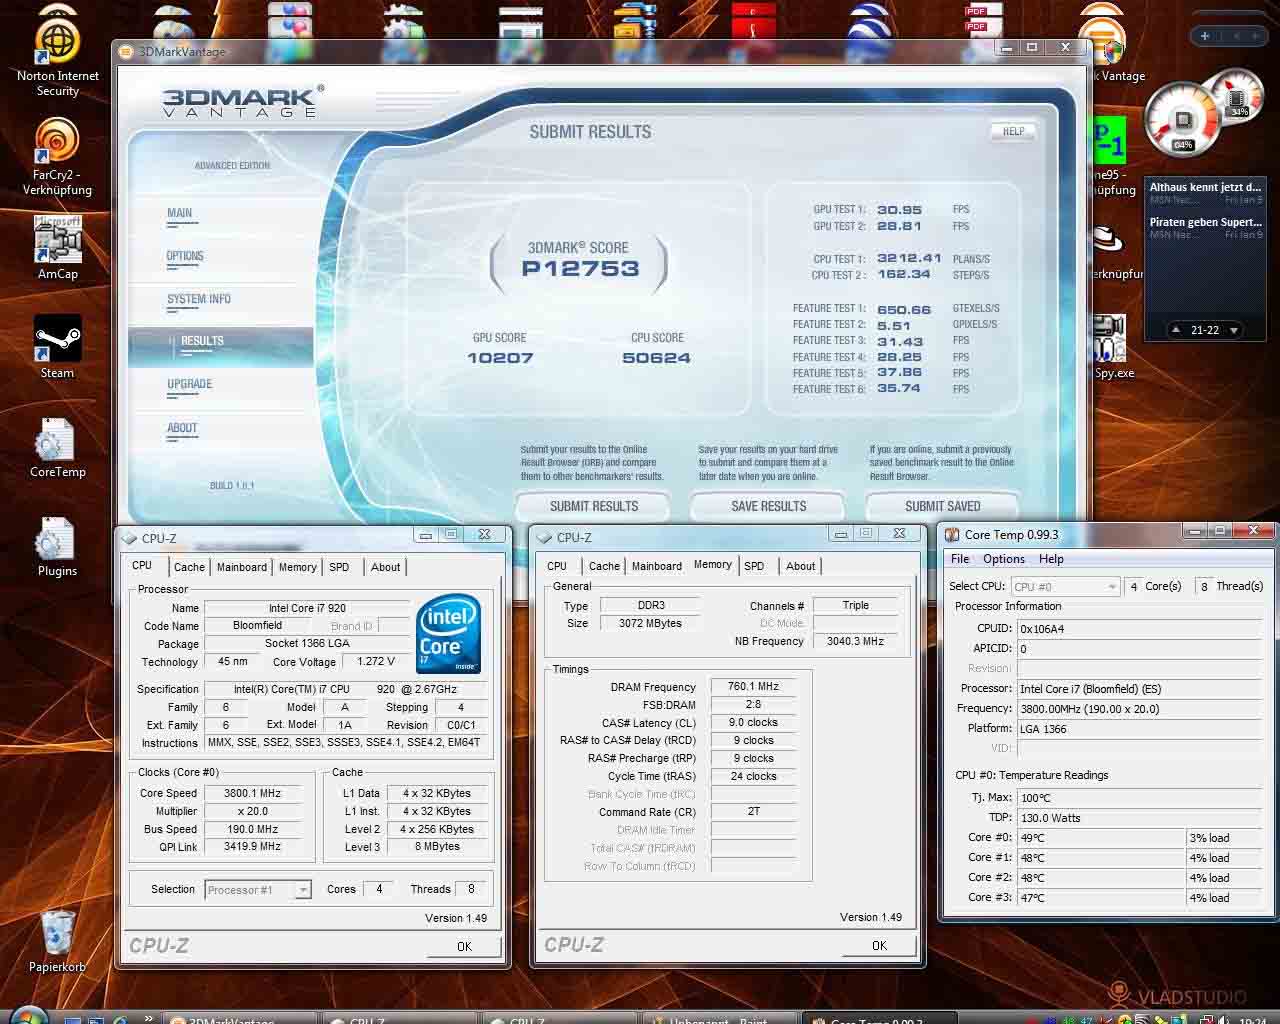The height and width of the screenshot is (1024, 1280).
Task: Click the Core Speed value 3800.1 MHz
Action: pos(252,793)
